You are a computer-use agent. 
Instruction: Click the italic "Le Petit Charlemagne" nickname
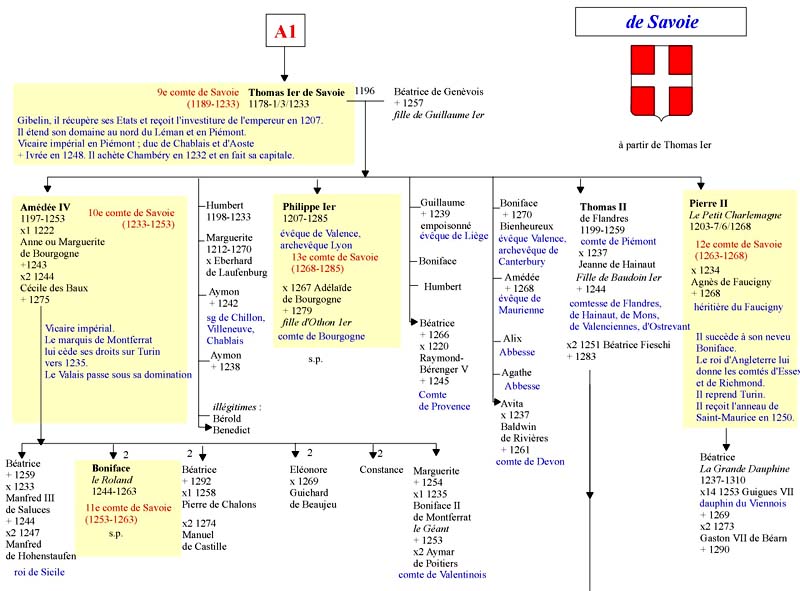[735, 215]
